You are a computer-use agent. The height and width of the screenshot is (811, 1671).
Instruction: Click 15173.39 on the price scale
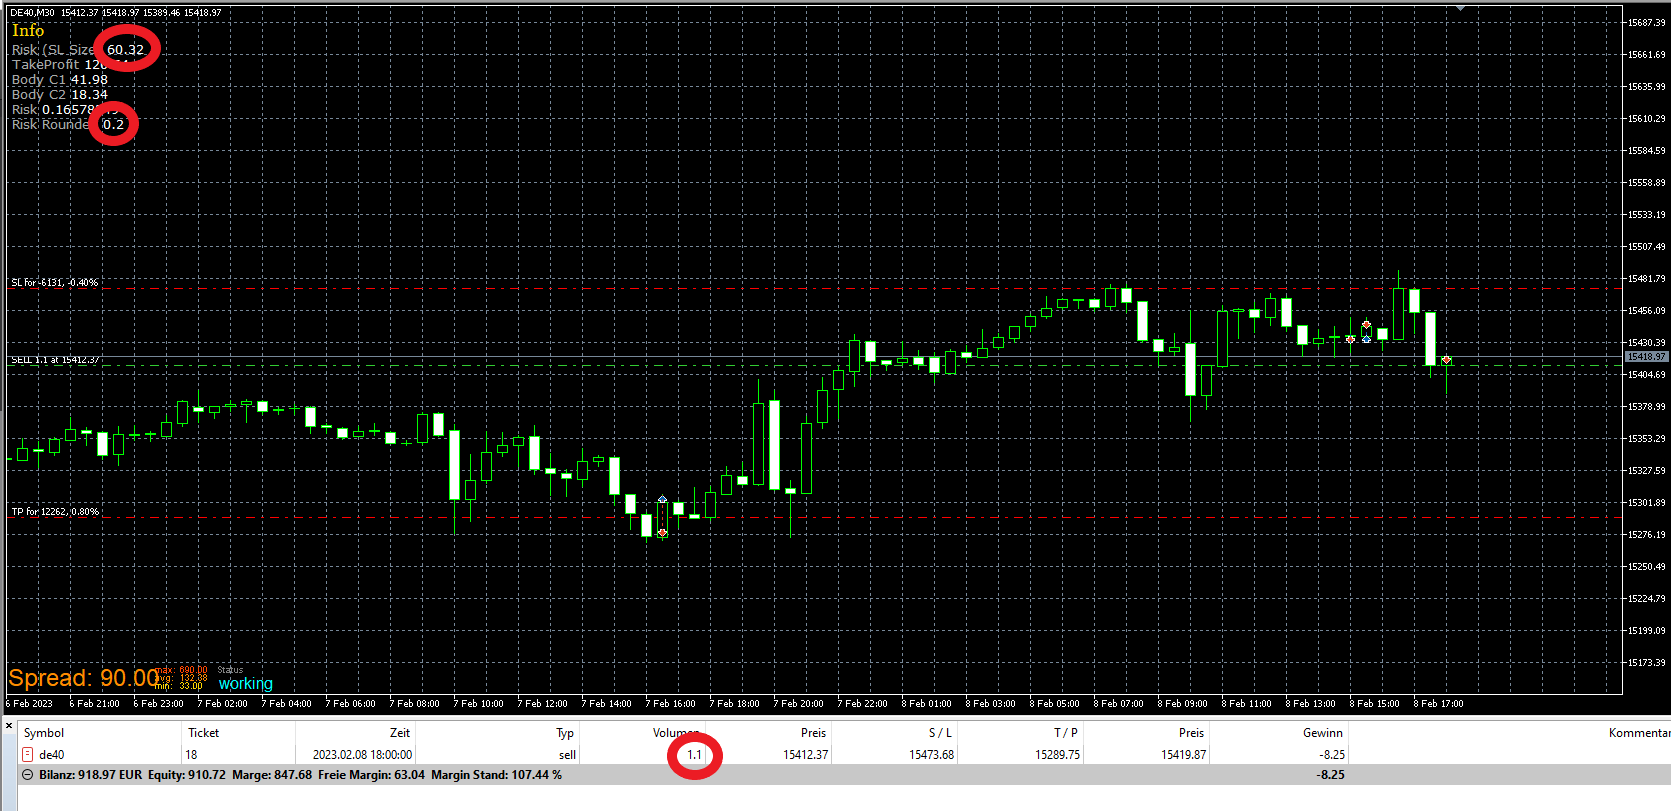(x=1646, y=663)
